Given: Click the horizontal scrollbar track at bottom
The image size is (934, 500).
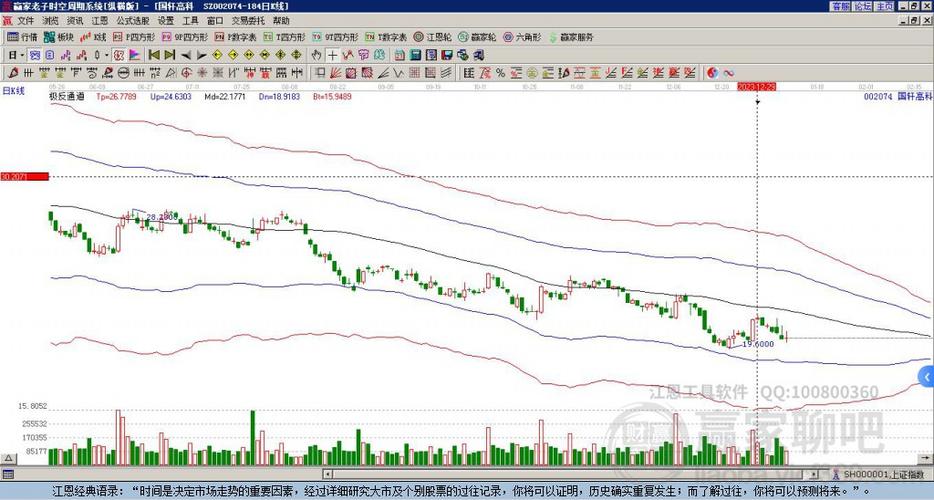Looking at the screenshot, I should click(572, 474).
